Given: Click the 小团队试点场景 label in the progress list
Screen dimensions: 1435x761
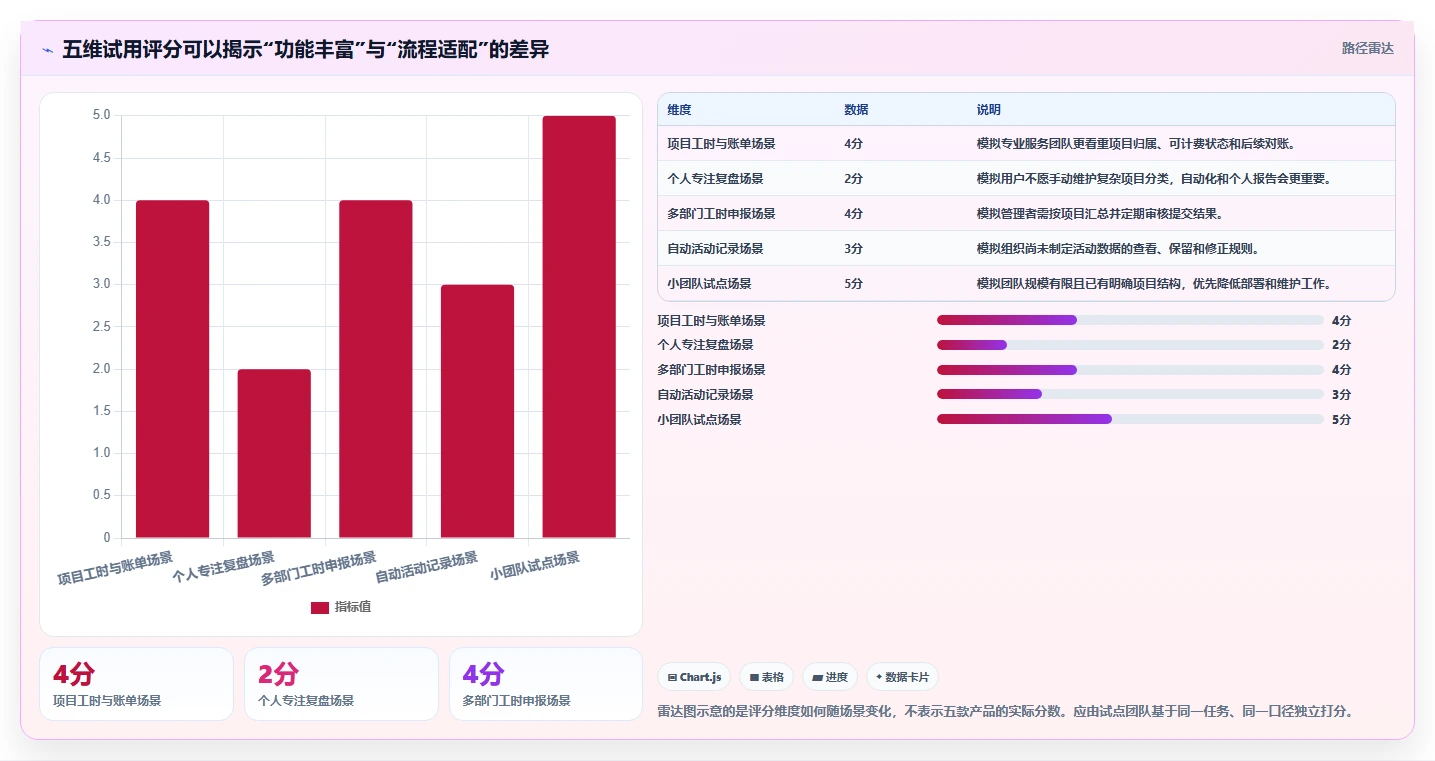Looking at the screenshot, I should (699, 420).
